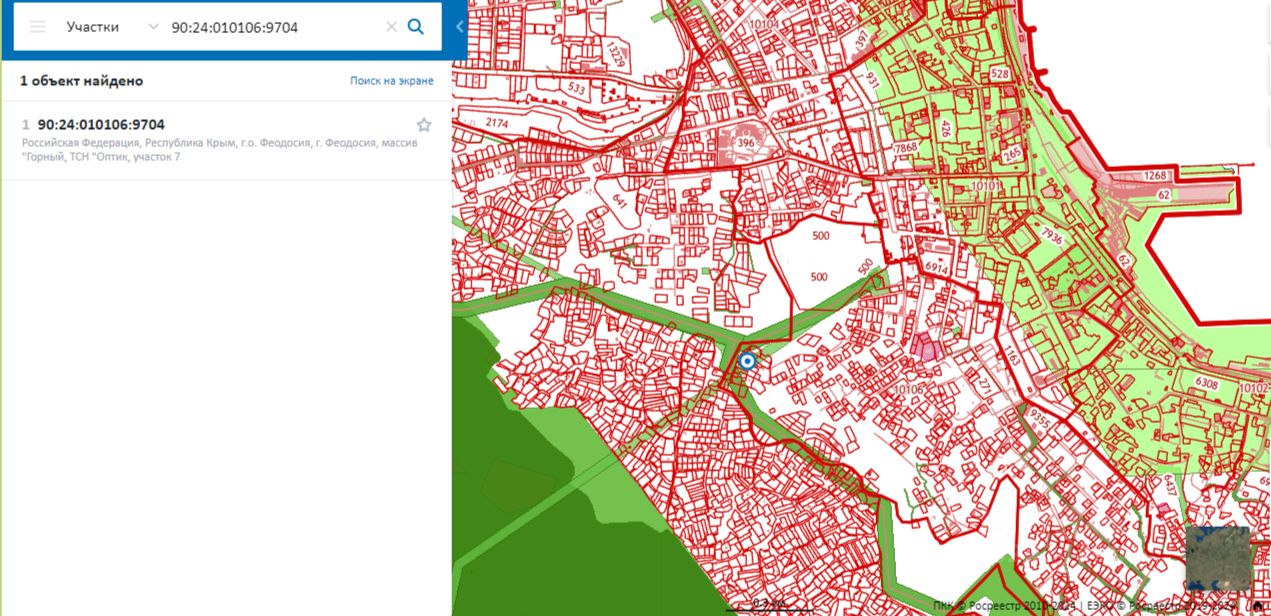Click map label 7868
Screen dimensions: 1271x616
click(905, 148)
